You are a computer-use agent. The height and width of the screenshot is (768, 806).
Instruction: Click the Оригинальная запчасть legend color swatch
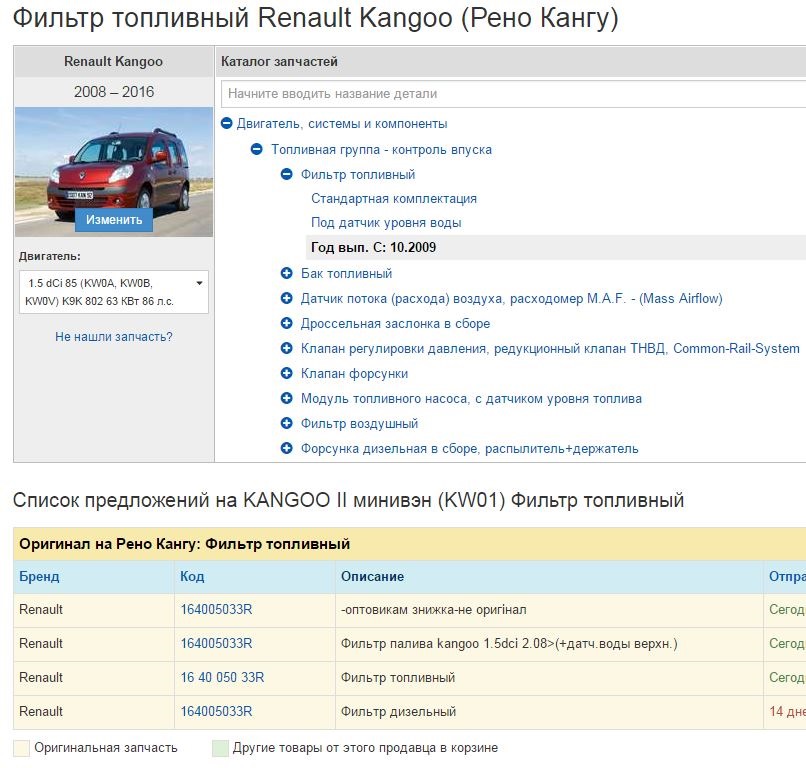22,748
